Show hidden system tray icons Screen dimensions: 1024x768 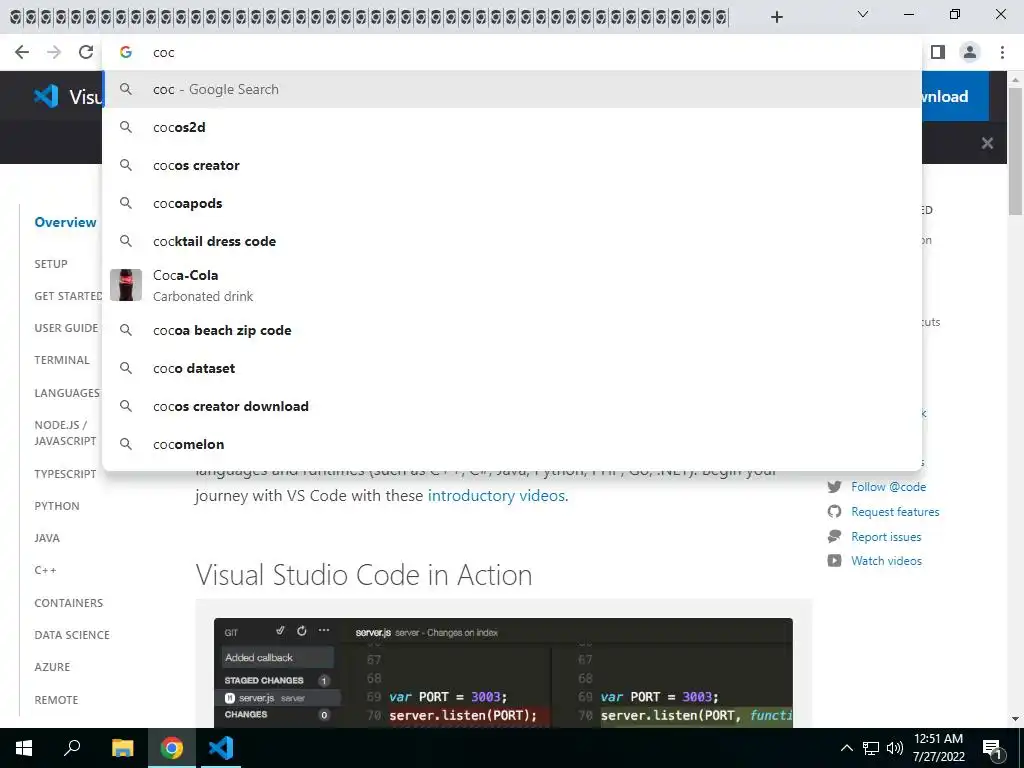[x=846, y=748]
